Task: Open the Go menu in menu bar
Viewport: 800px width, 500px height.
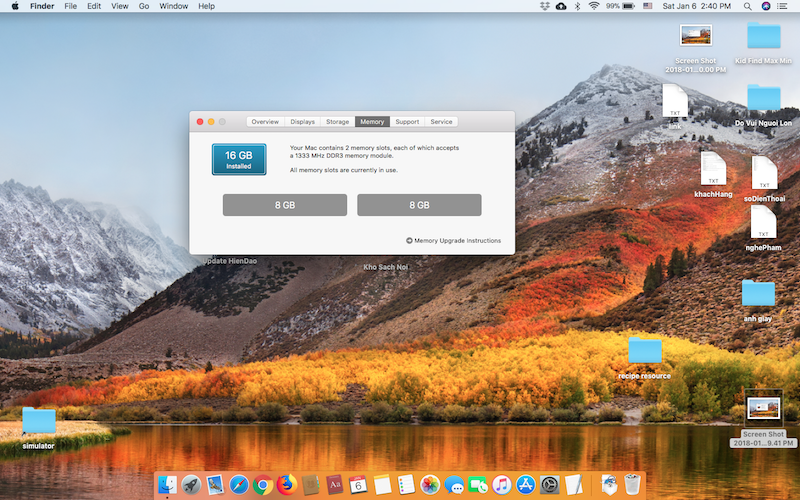Action: 144,6
